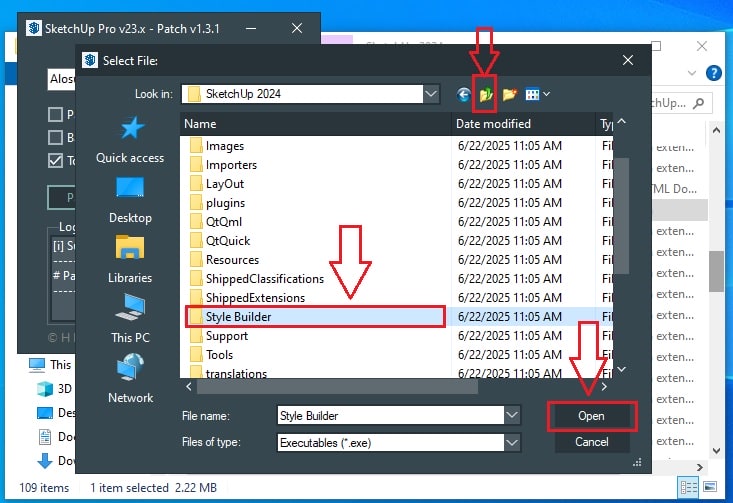Sort by the Date modified column header

pyautogui.click(x=523, y=124)
